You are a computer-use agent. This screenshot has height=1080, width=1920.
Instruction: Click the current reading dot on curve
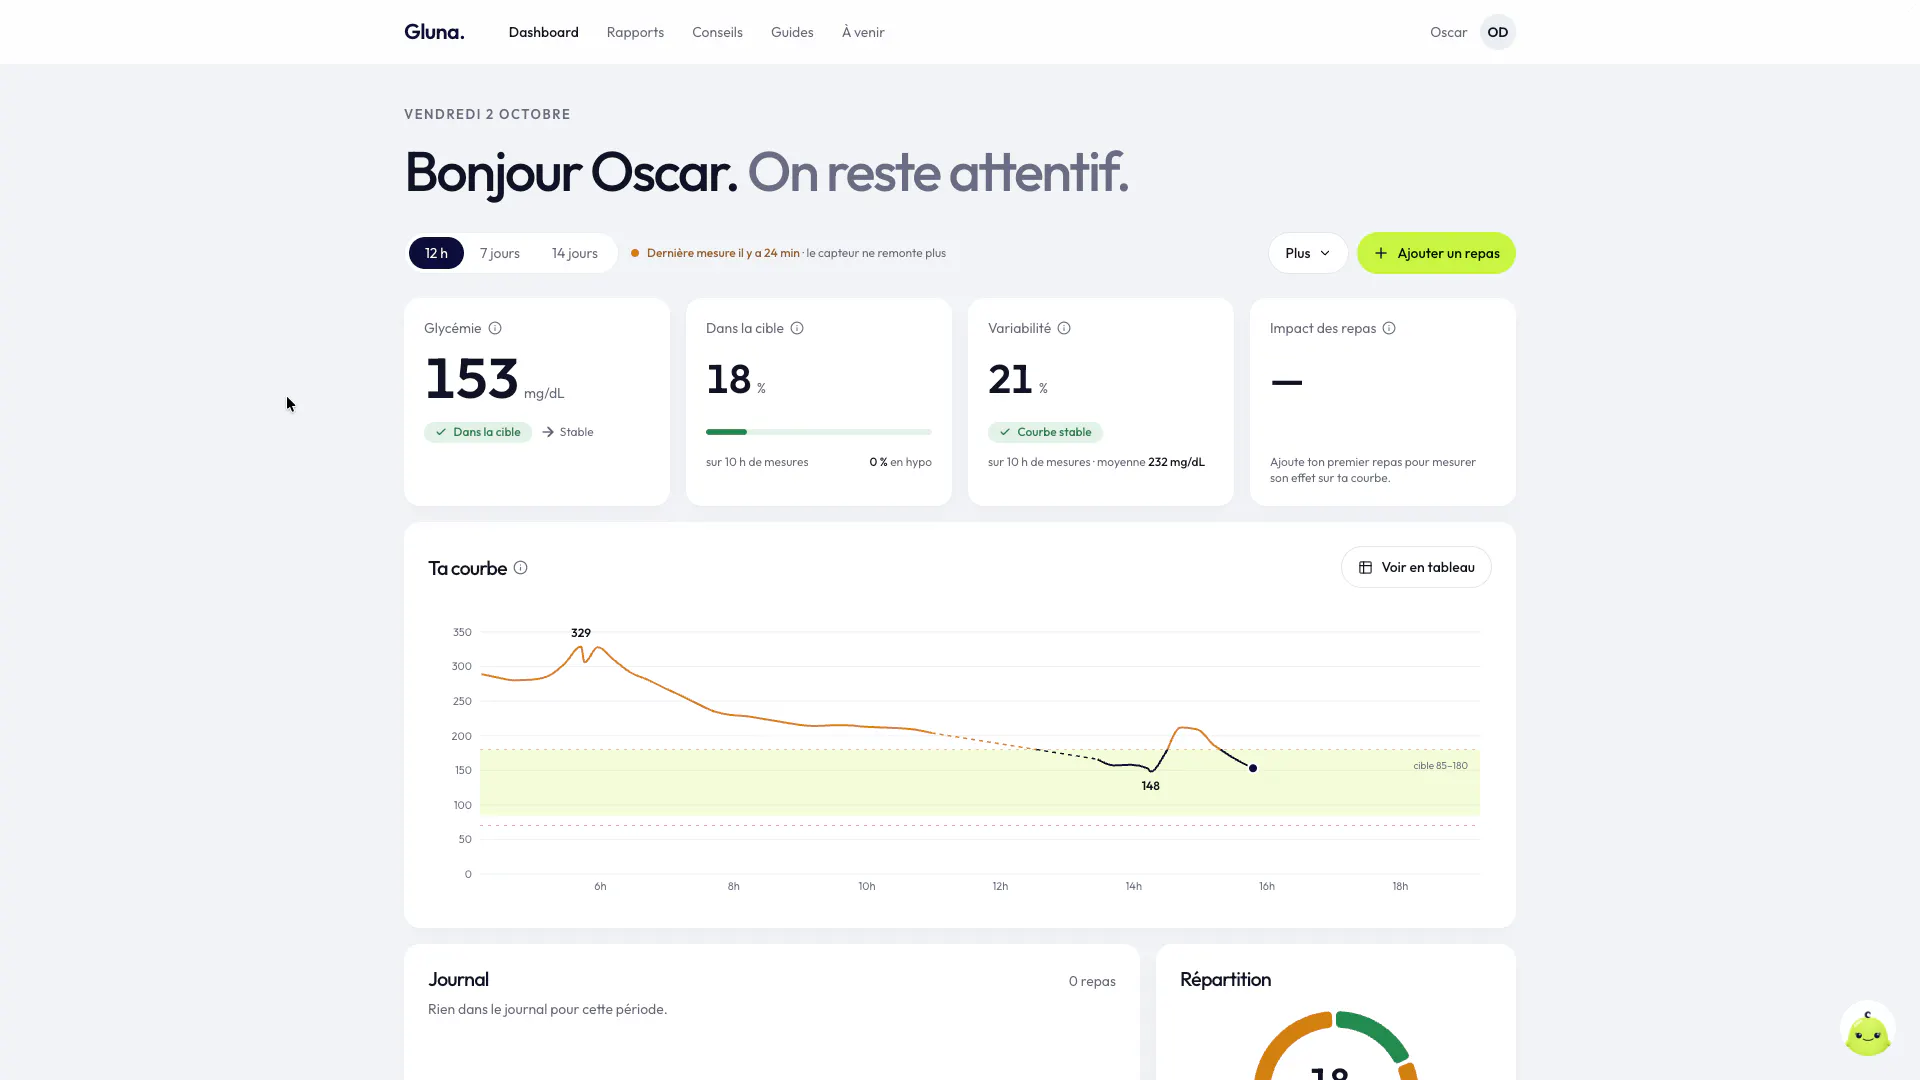(x=1253, y=768)
